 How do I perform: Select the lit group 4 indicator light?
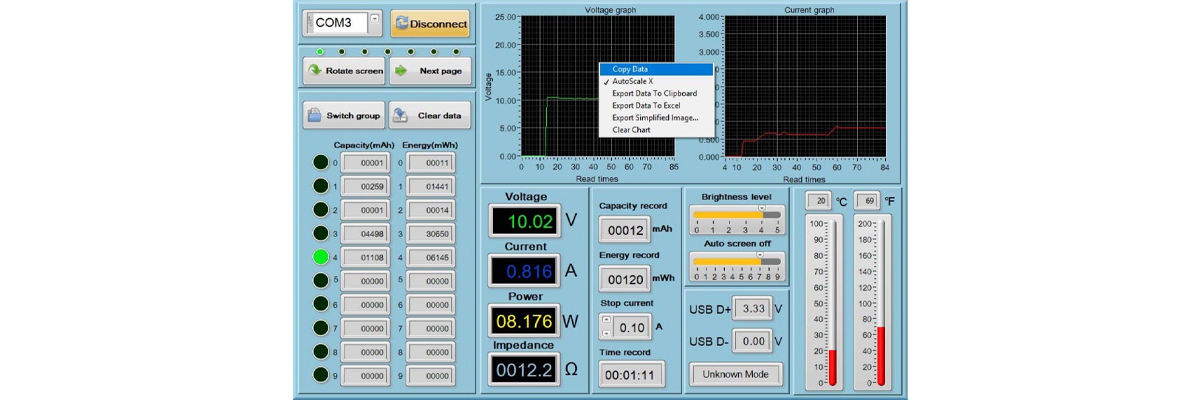coord(321,257)
